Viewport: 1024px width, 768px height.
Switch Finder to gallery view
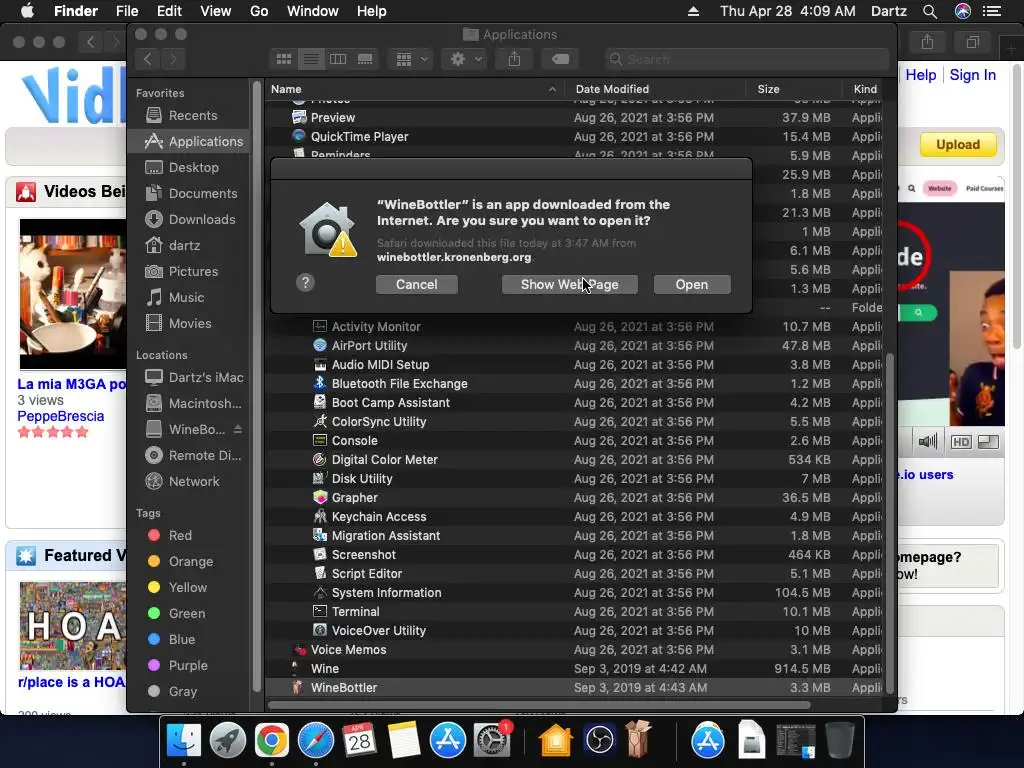(365, 59)
